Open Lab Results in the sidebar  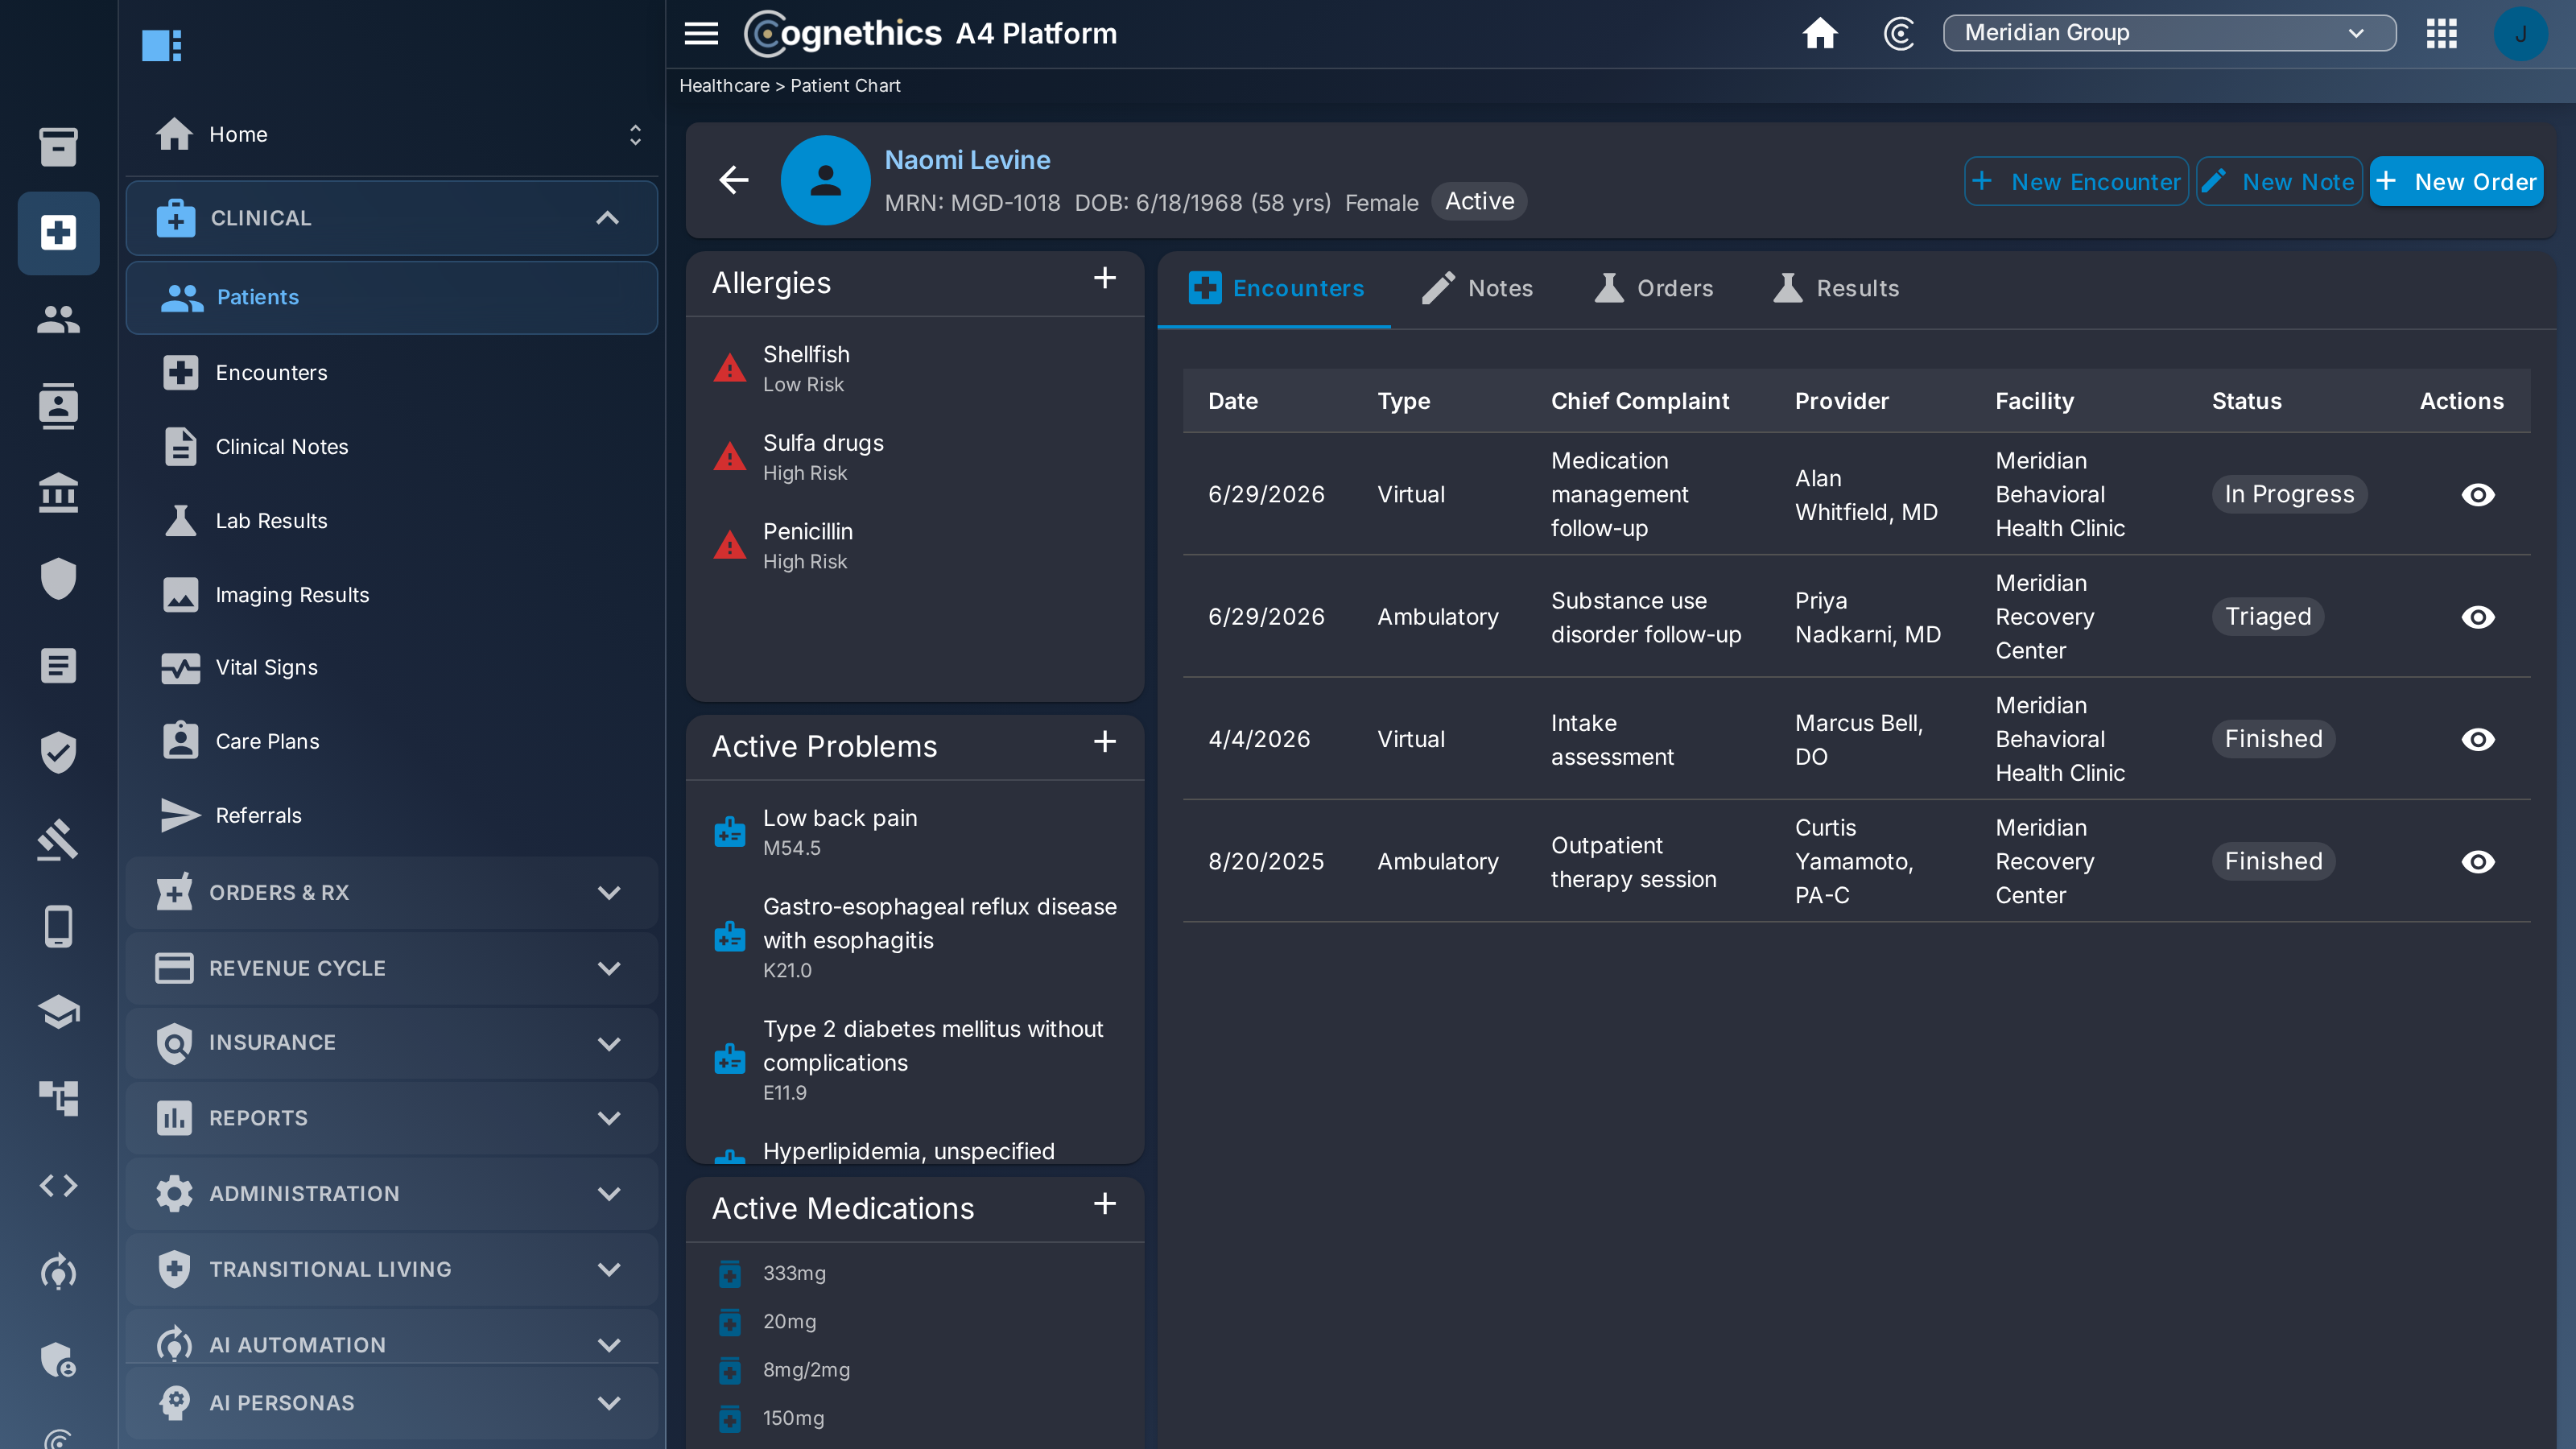click(270, 521)
